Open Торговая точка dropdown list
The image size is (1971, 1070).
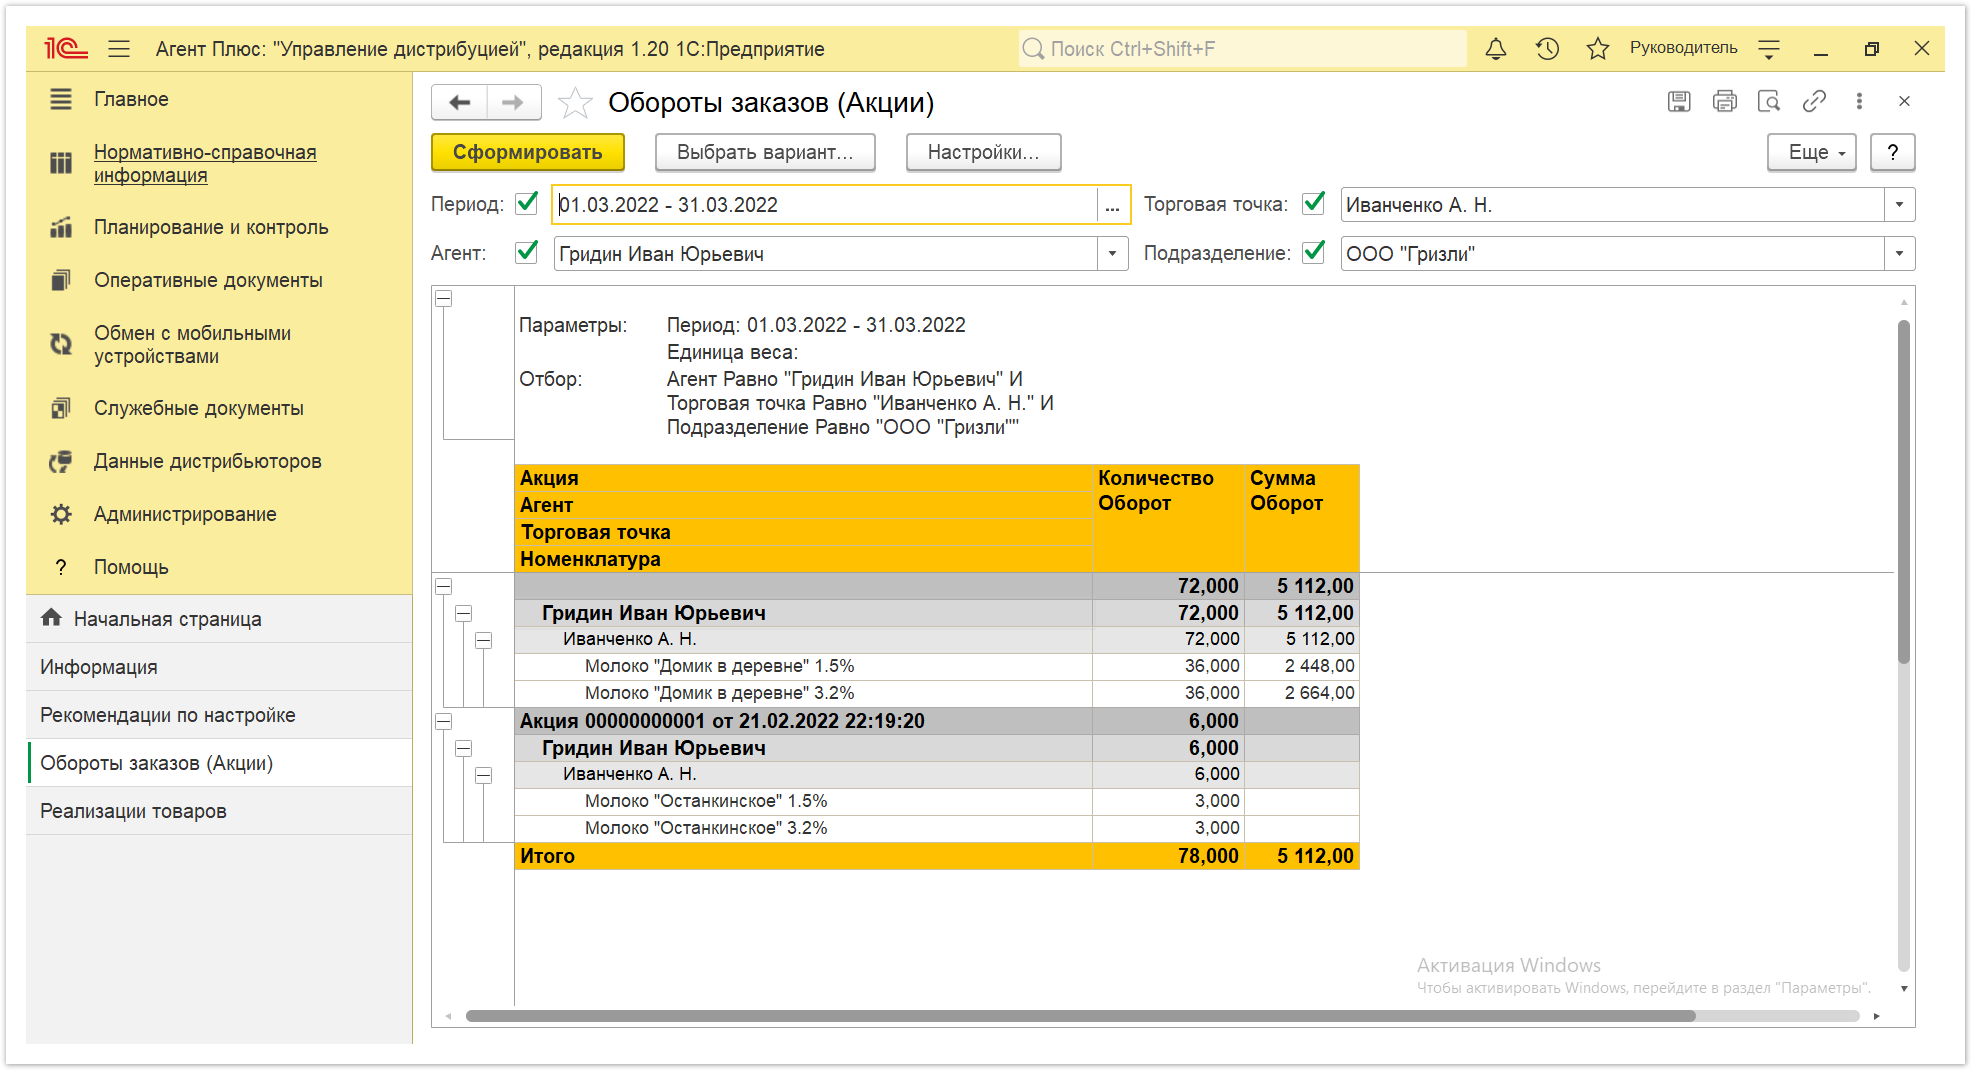(1899, 205)
